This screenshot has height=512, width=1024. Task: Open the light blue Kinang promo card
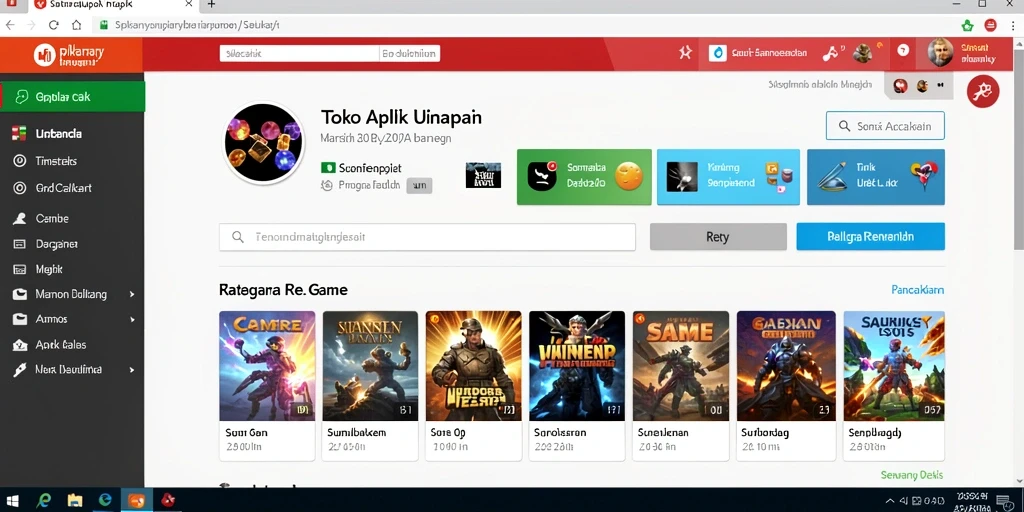pyautogui.click(x=728, y=177)
